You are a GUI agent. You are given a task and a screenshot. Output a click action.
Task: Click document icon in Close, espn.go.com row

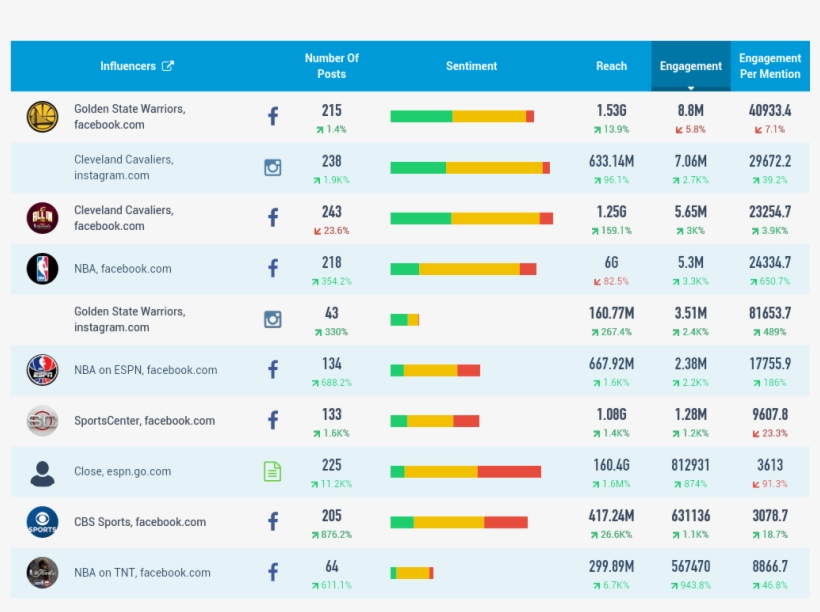pos(272,471)
